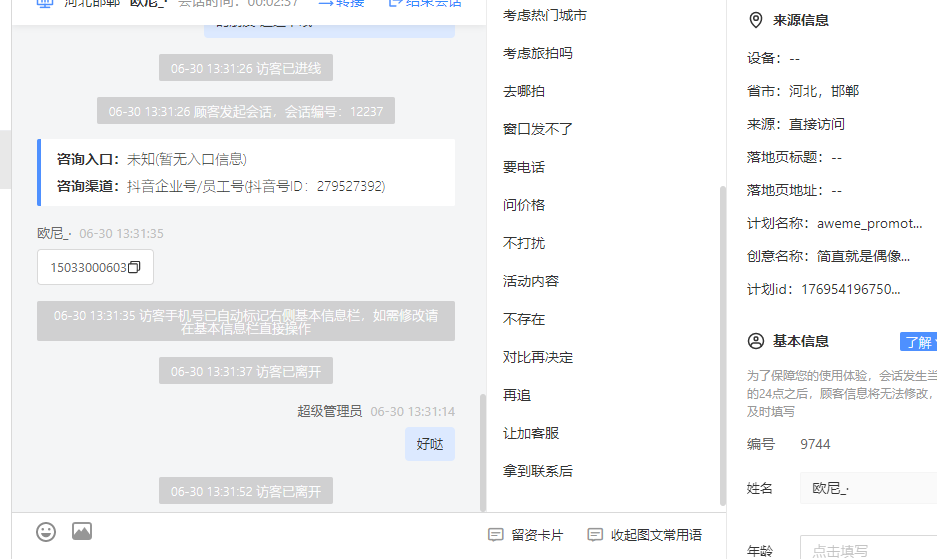Image resolution: width=937 pixels, height=559 pixels.
Task: Click the 计划id 176954196750... value
Action: tap(850, 289)
